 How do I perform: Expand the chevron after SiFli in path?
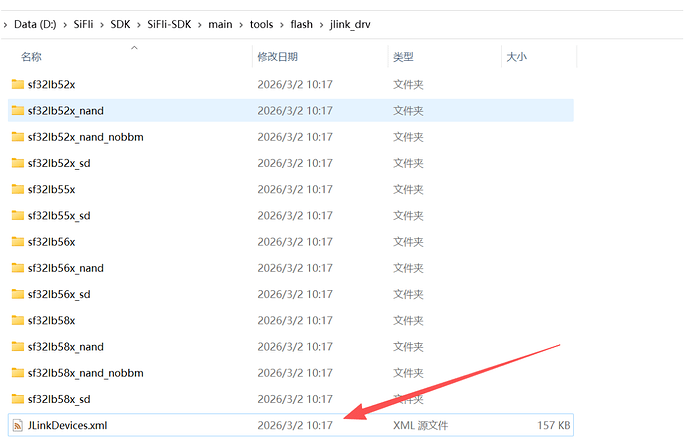[x=102, y=25]
